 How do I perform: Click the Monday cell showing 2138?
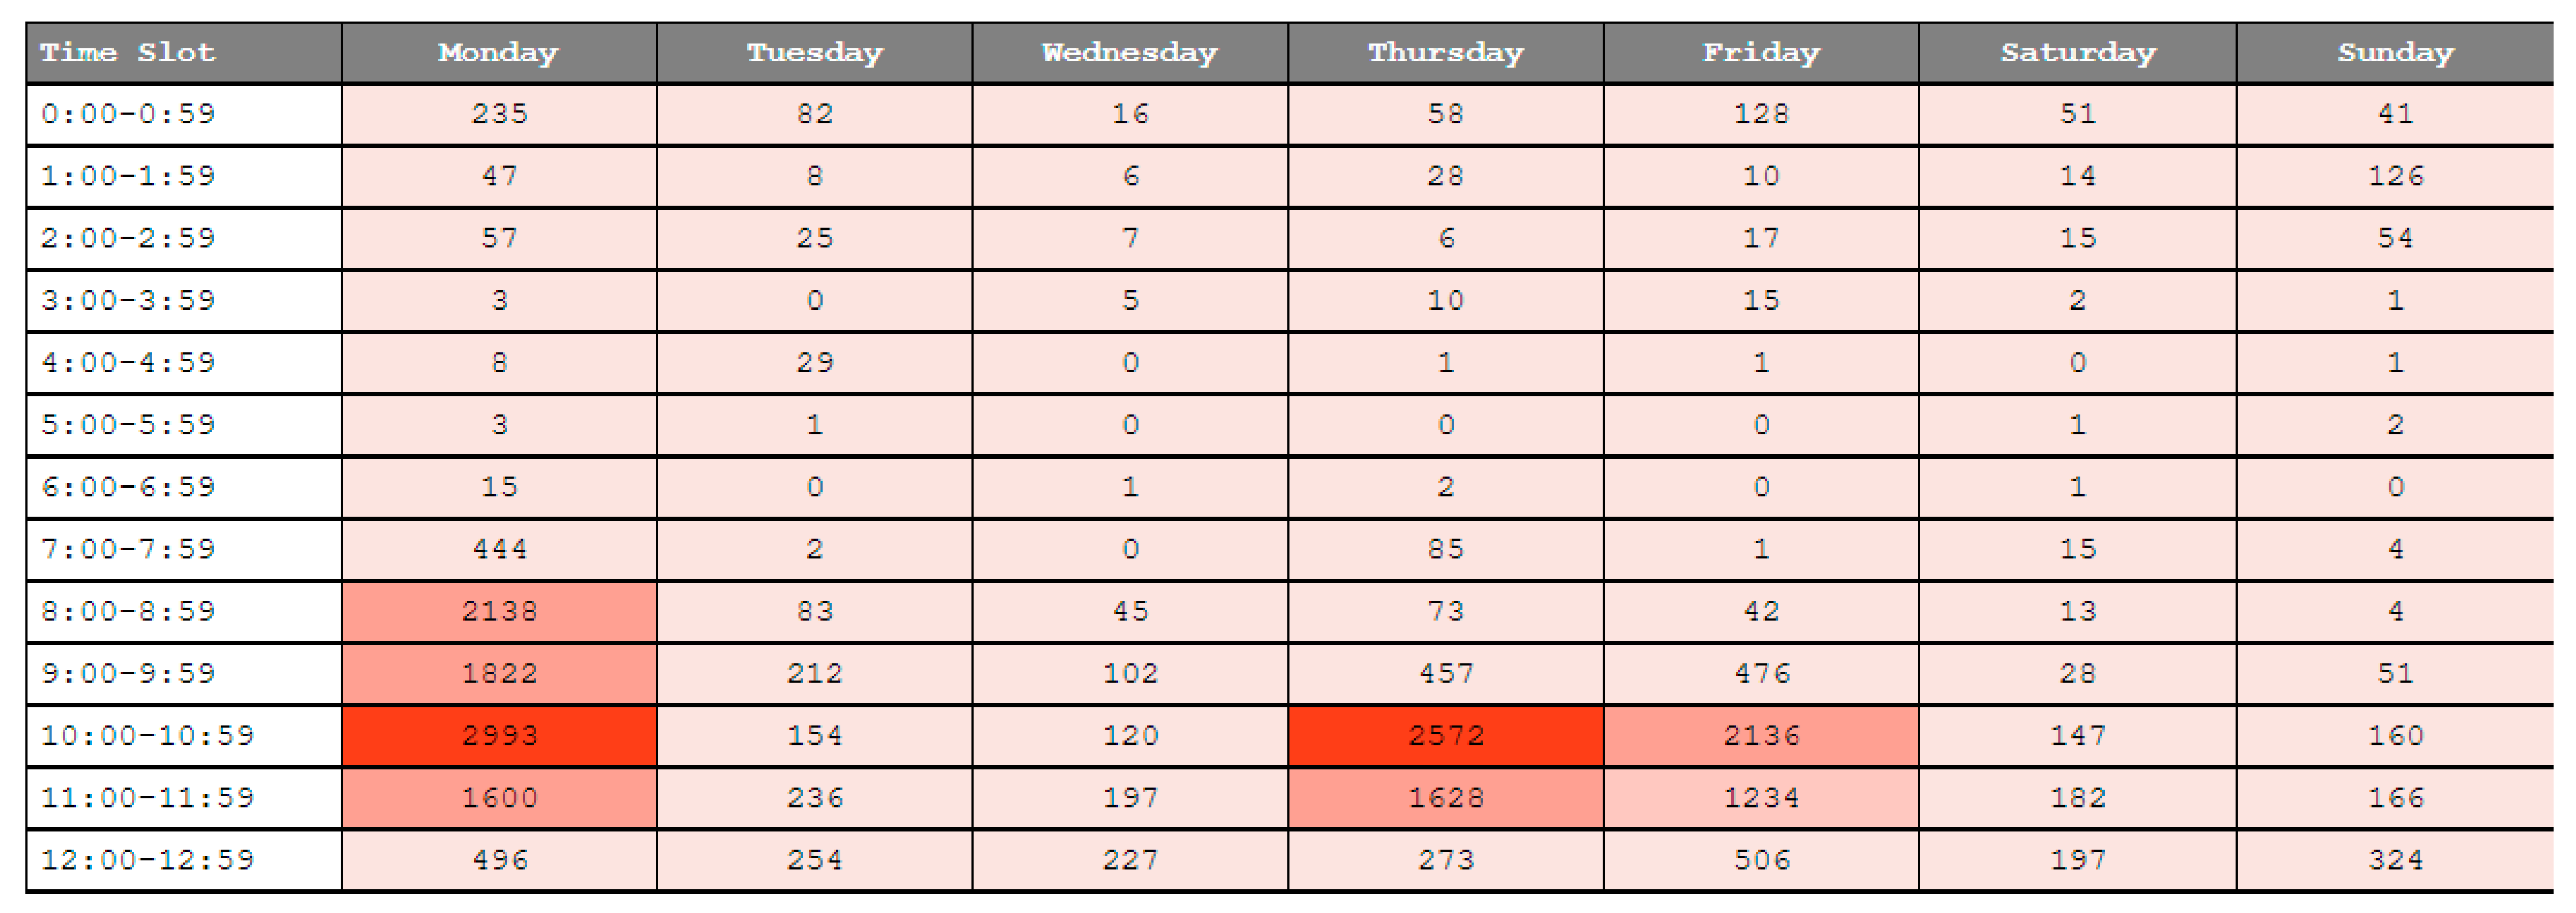point(499,611)
